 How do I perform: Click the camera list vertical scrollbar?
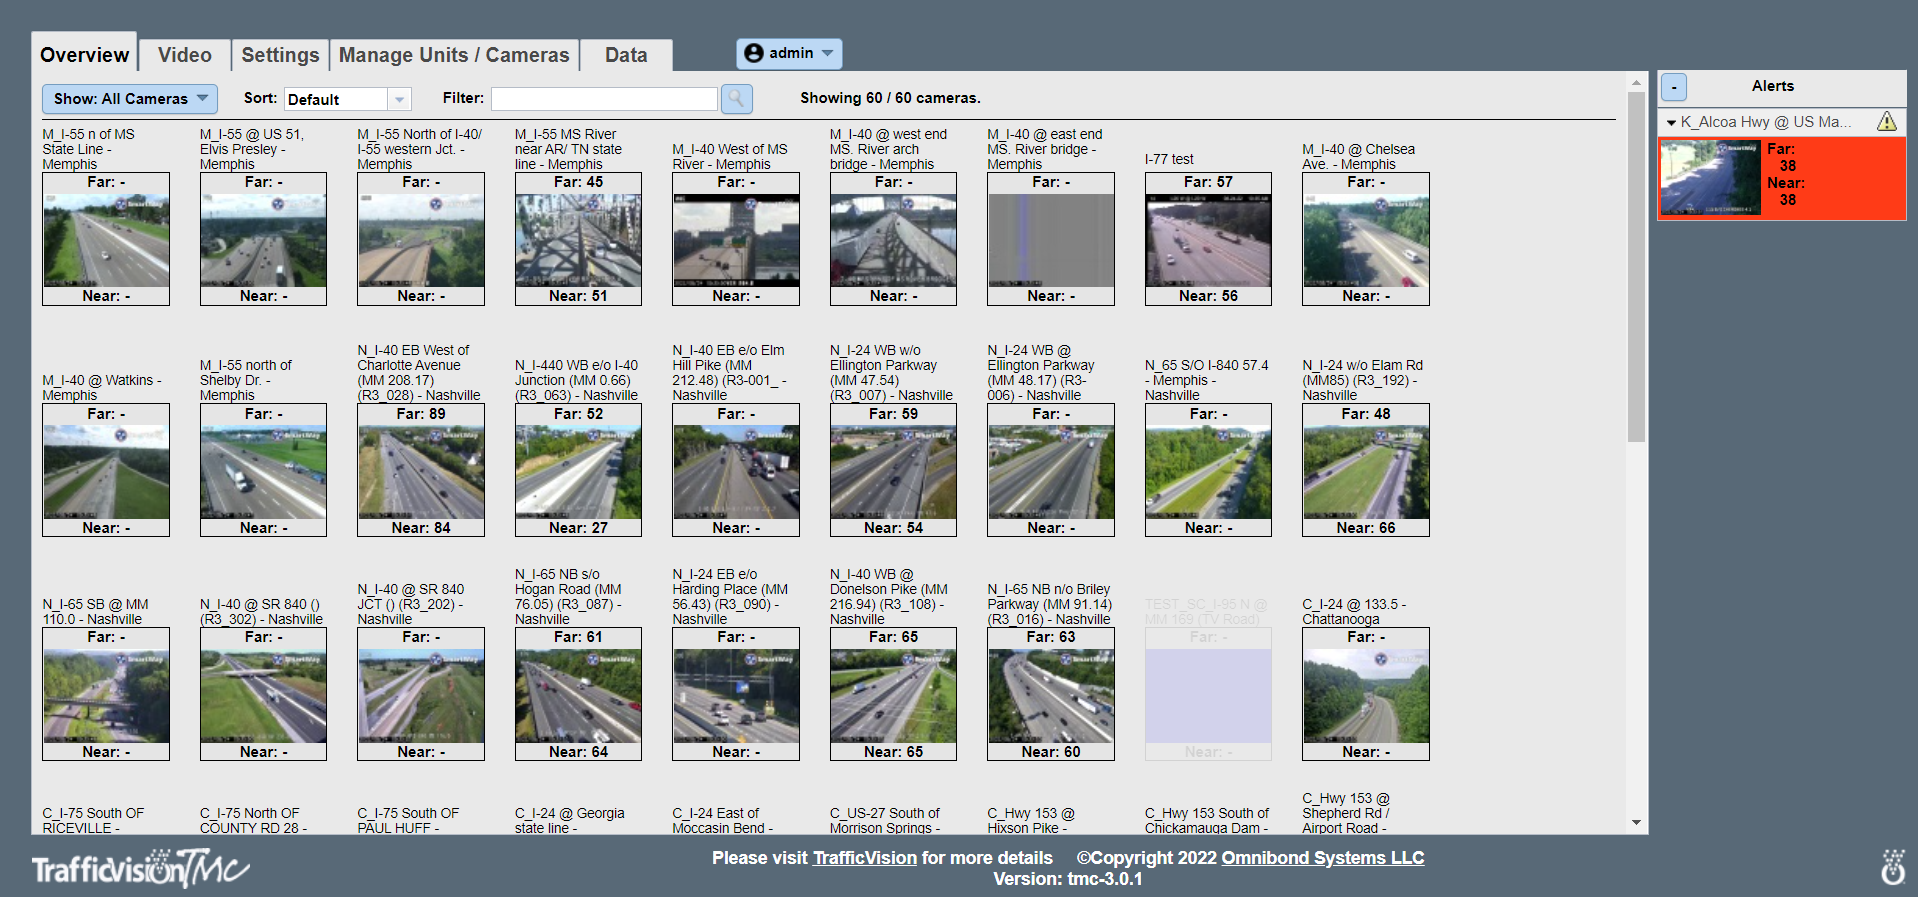click(x=1636, y=267)
